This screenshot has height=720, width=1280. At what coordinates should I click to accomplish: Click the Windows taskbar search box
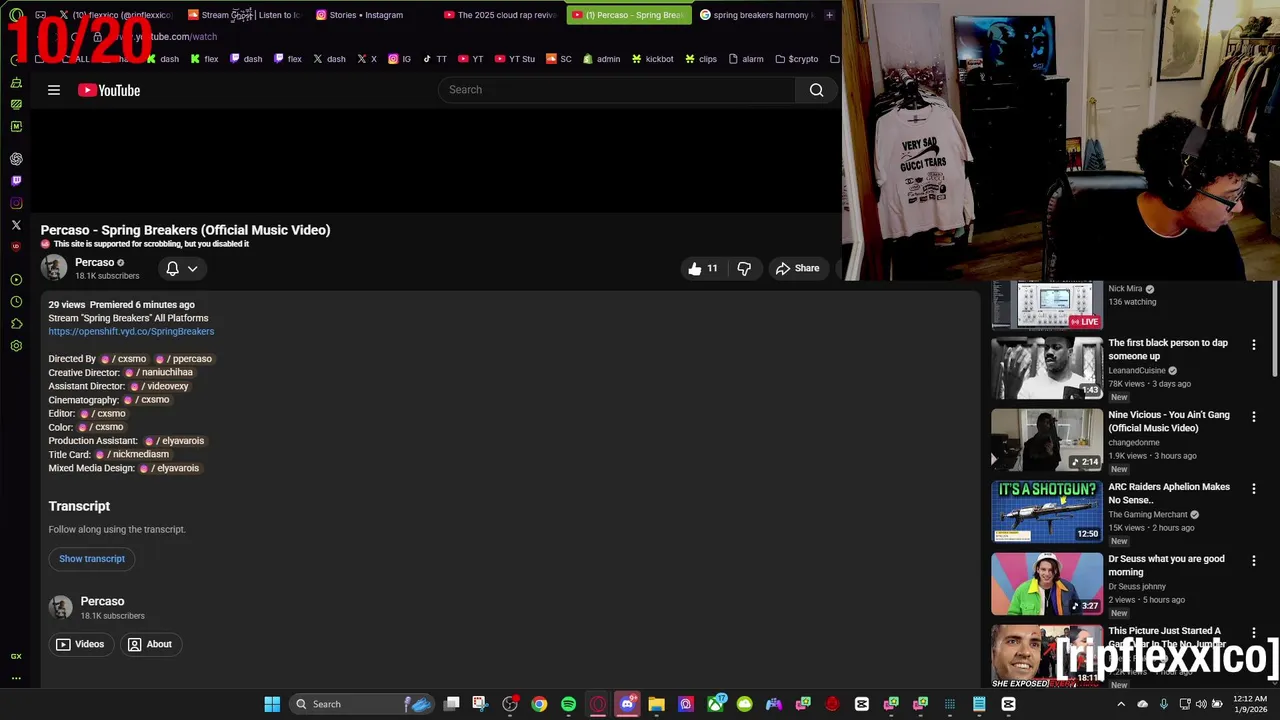tap(363, 704)
